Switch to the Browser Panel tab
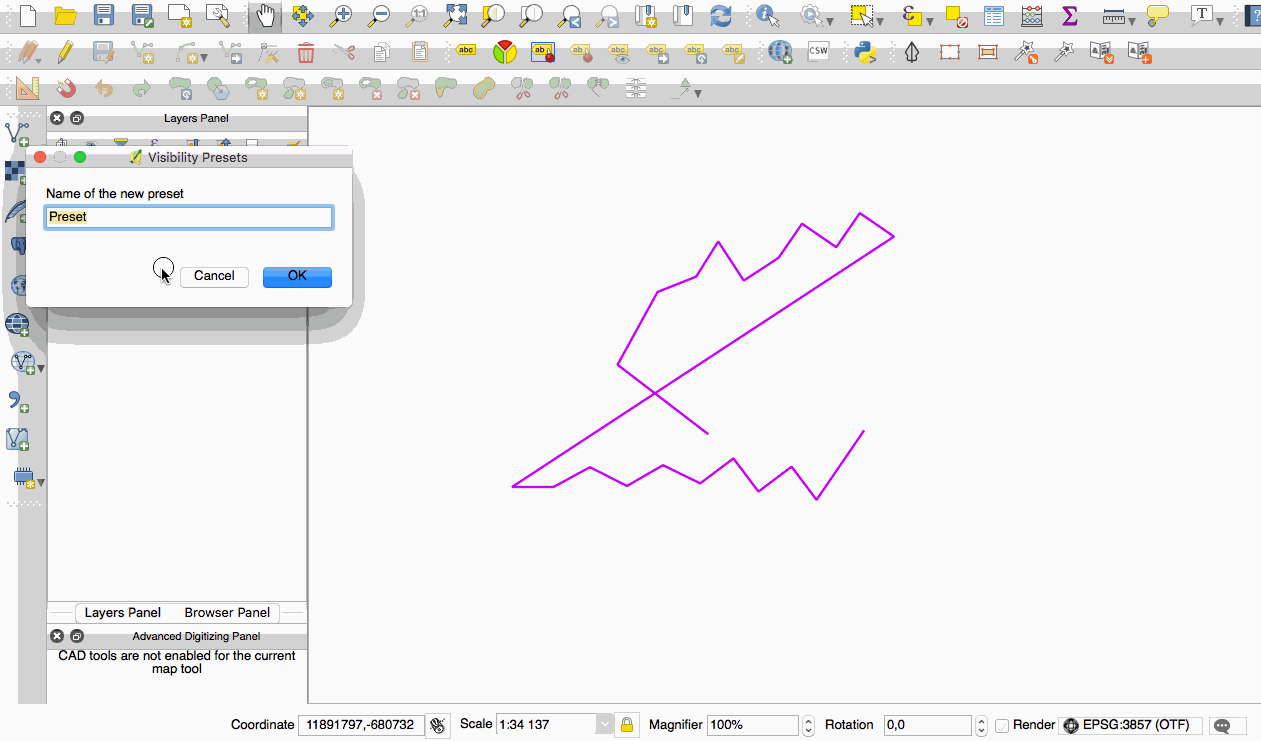1261x741 pixels. pyautogui.click(x=227, y=612)
